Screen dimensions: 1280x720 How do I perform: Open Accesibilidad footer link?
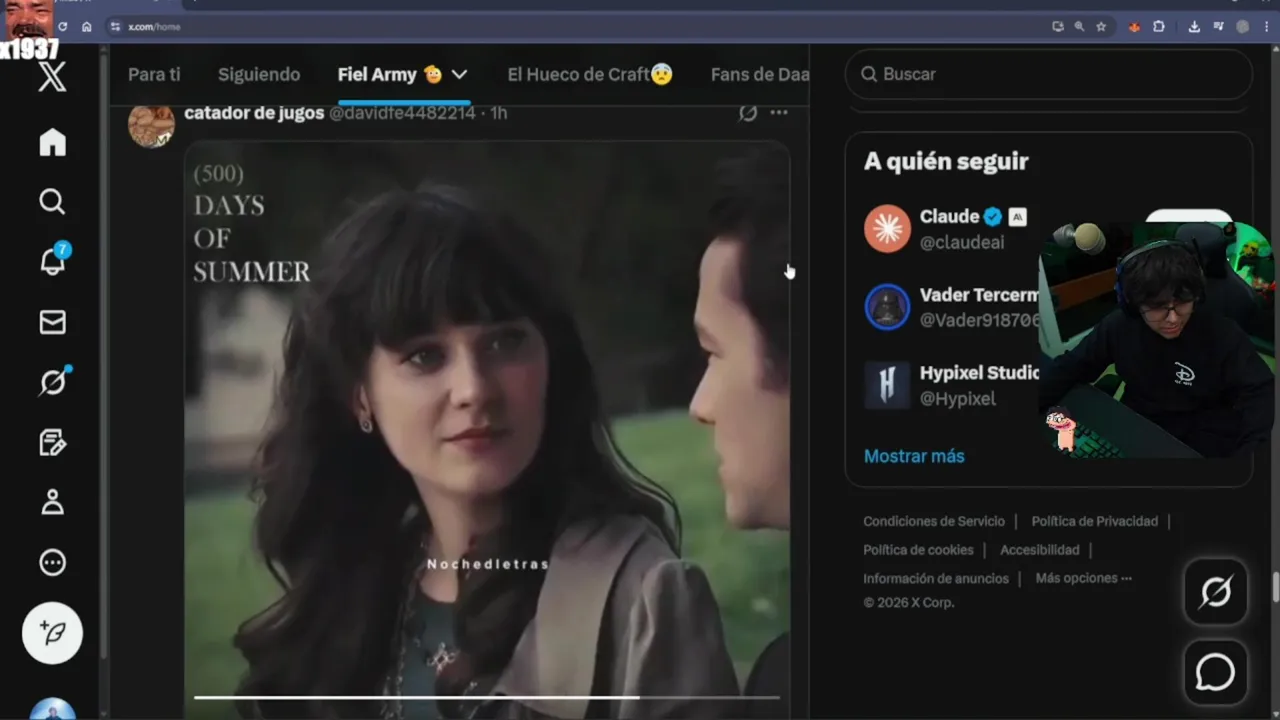(1040, 550)
